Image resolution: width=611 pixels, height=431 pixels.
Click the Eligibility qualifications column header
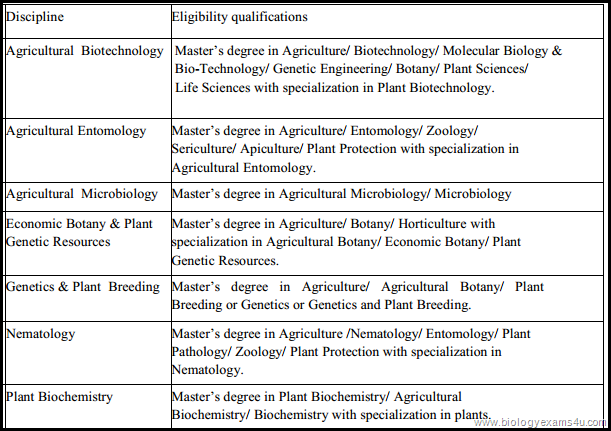click(239, 17)
